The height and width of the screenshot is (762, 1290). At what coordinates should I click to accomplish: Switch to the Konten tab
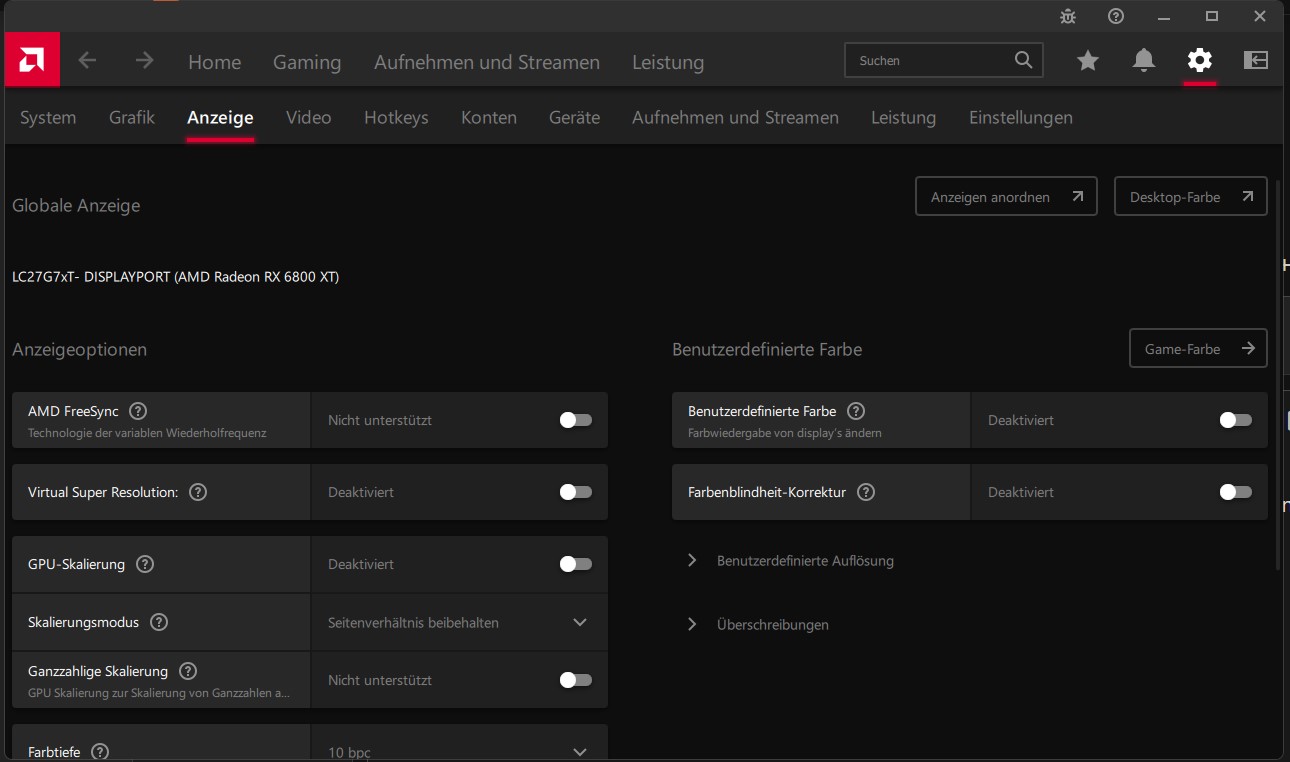click(489, 117)
